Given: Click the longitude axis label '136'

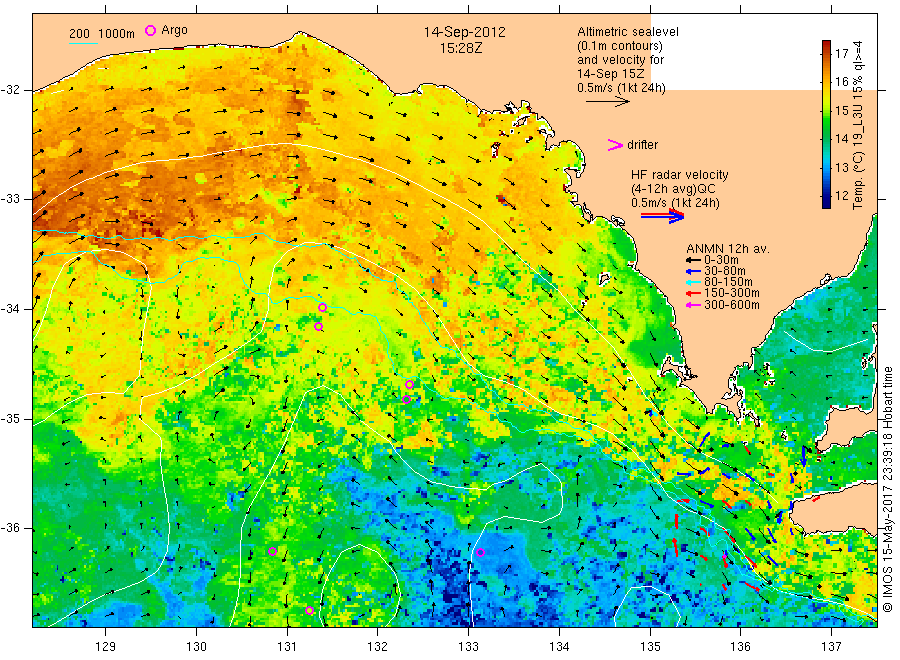Looking at the screenshot, I should coord(740,647).
